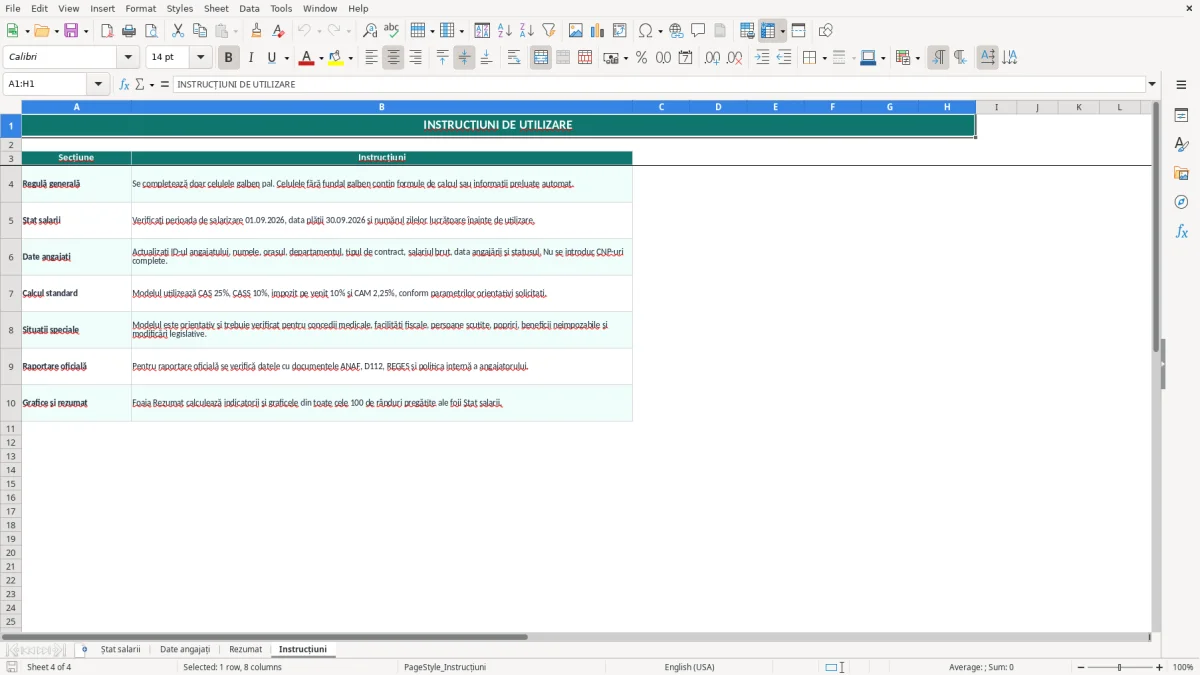Insert an image from the toolbar
This screenshot has width=1200, height=675.
pyautogui.click(x=576, y=31)
